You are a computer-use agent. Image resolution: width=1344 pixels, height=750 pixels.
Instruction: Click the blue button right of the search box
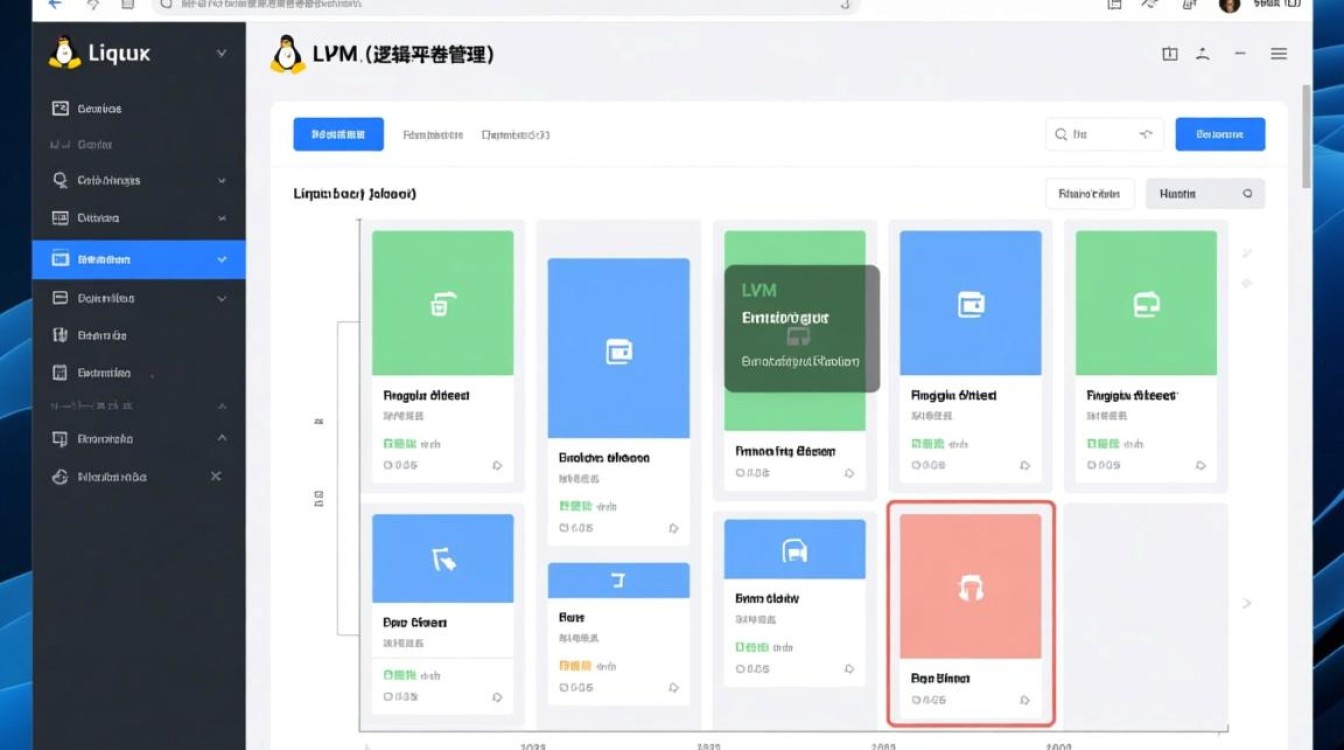[1219, 134]
